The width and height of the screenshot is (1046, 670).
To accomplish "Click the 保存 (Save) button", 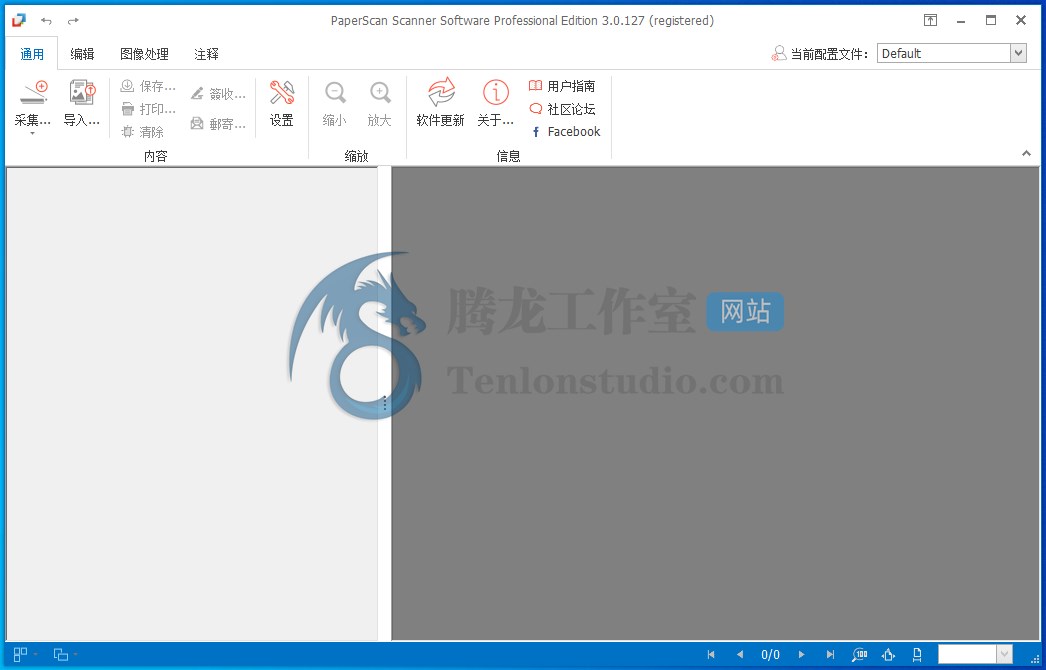I will click(148, 86).
